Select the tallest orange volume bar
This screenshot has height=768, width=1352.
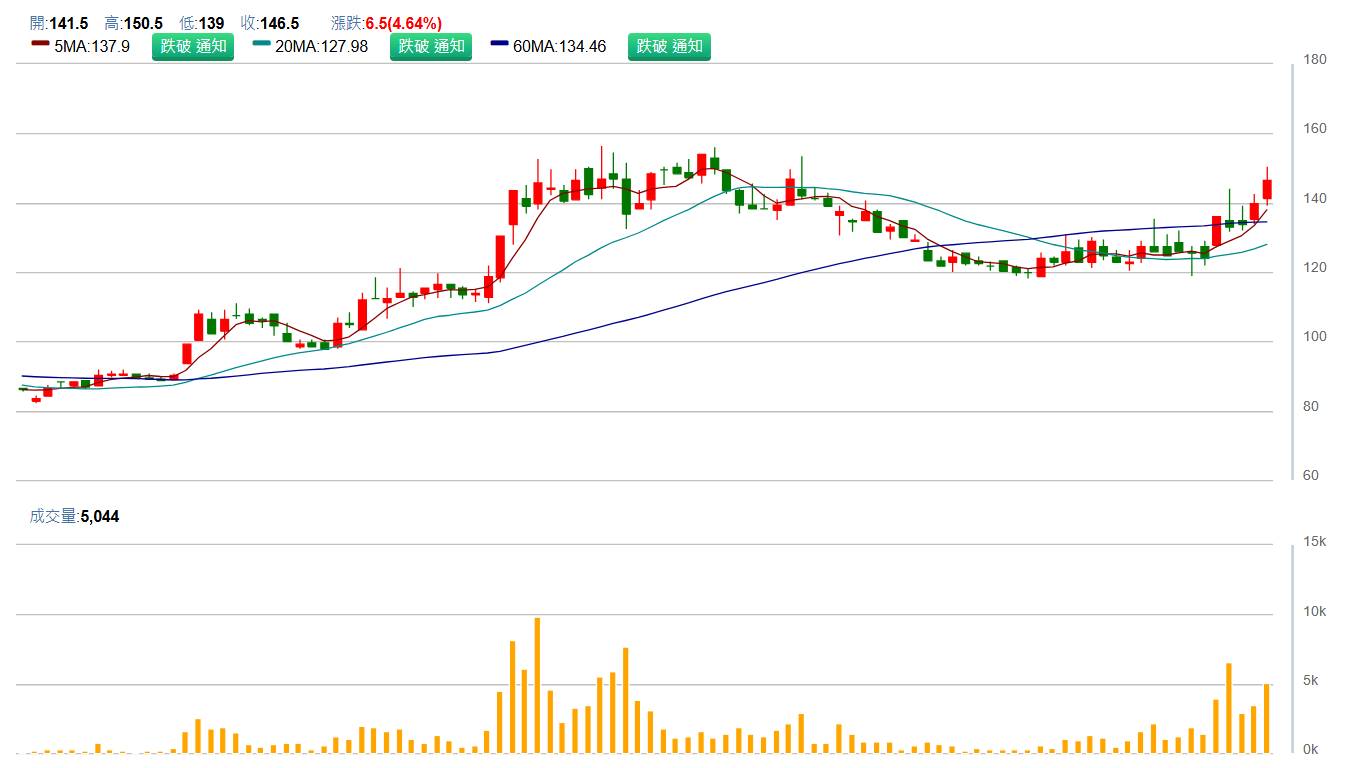tap(537, 685)
